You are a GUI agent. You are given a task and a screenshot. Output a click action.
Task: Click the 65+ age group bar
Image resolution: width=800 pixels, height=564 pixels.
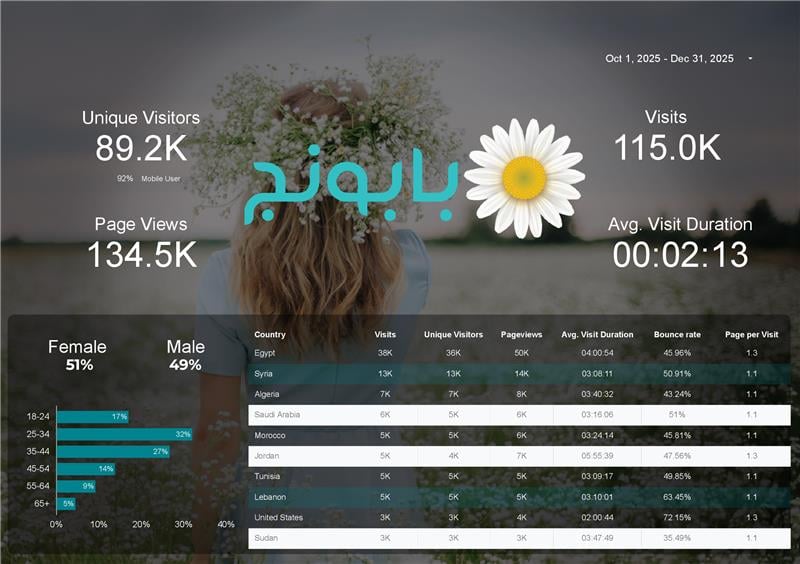[66, 503]
